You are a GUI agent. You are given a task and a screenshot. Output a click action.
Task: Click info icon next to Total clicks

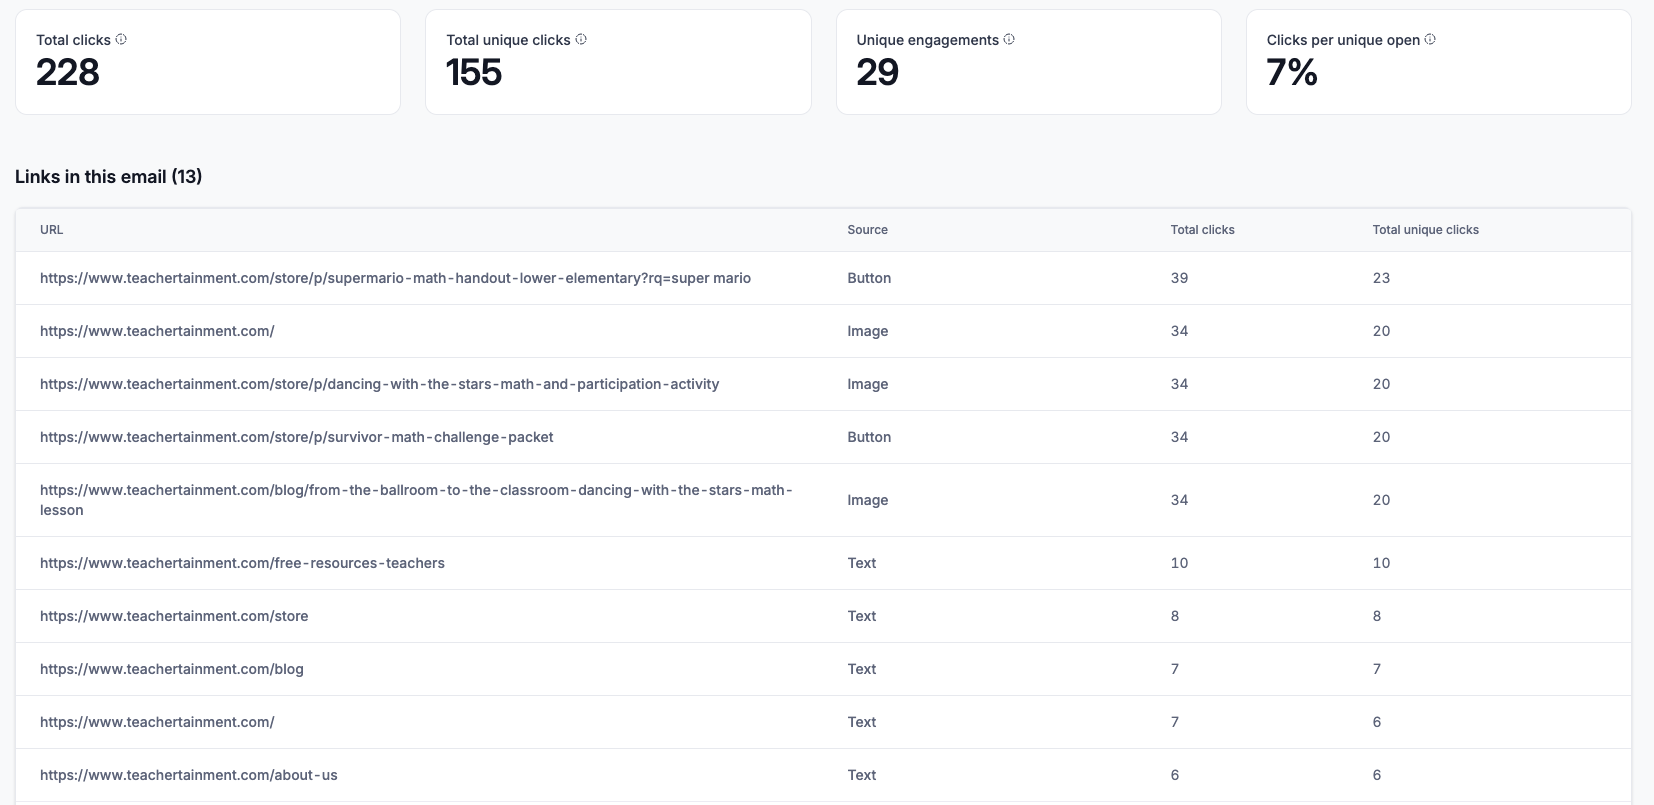click(121, 40)
